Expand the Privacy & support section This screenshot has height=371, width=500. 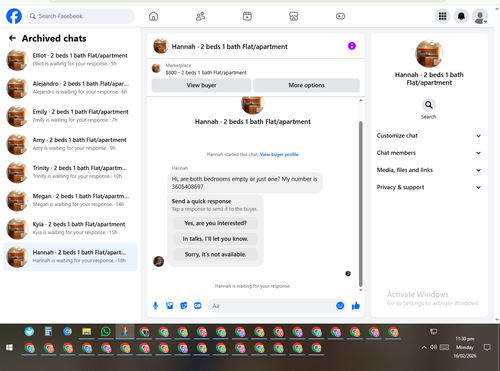(x=429, y=187)
